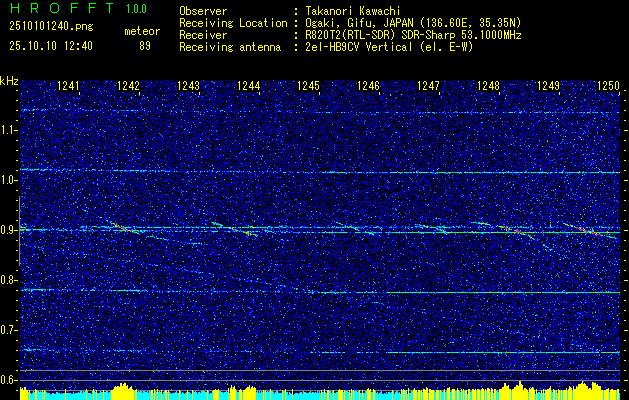Click the kHz axis unit label
Screen dimensions: 629x400
pos(9,81)
